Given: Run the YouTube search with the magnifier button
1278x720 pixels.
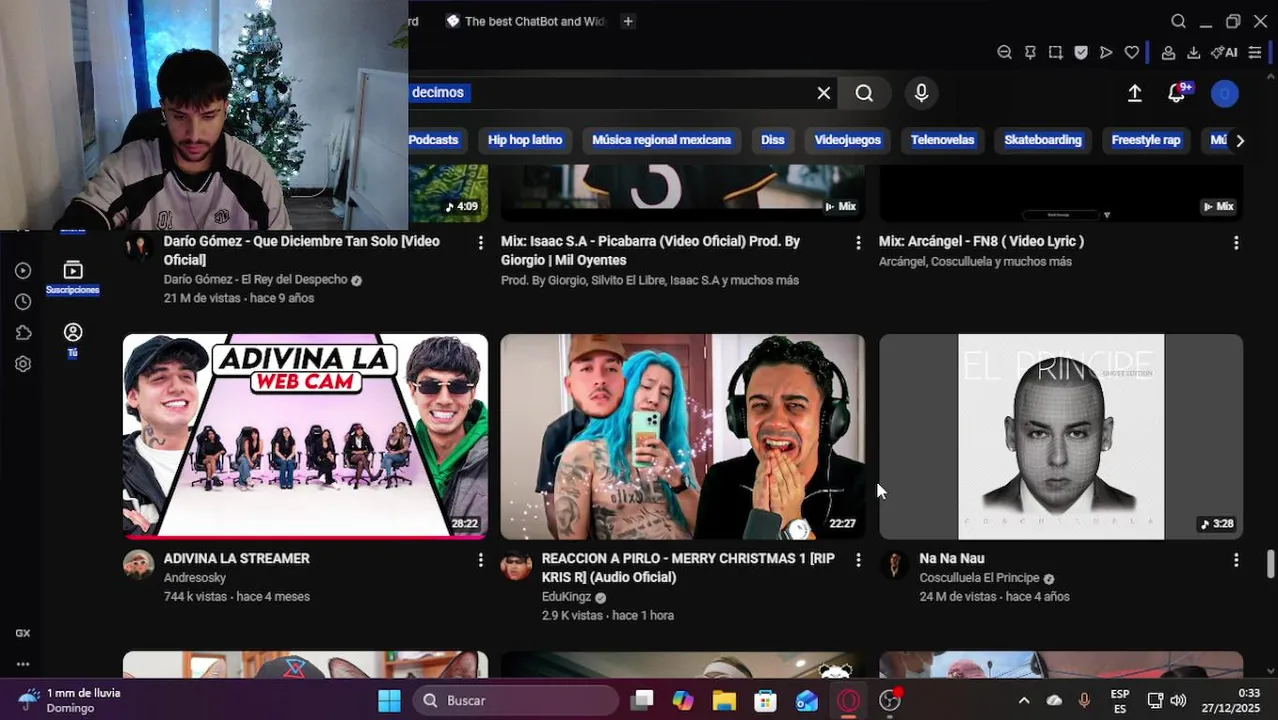Looking at the screenshot, I should [864, 93].
